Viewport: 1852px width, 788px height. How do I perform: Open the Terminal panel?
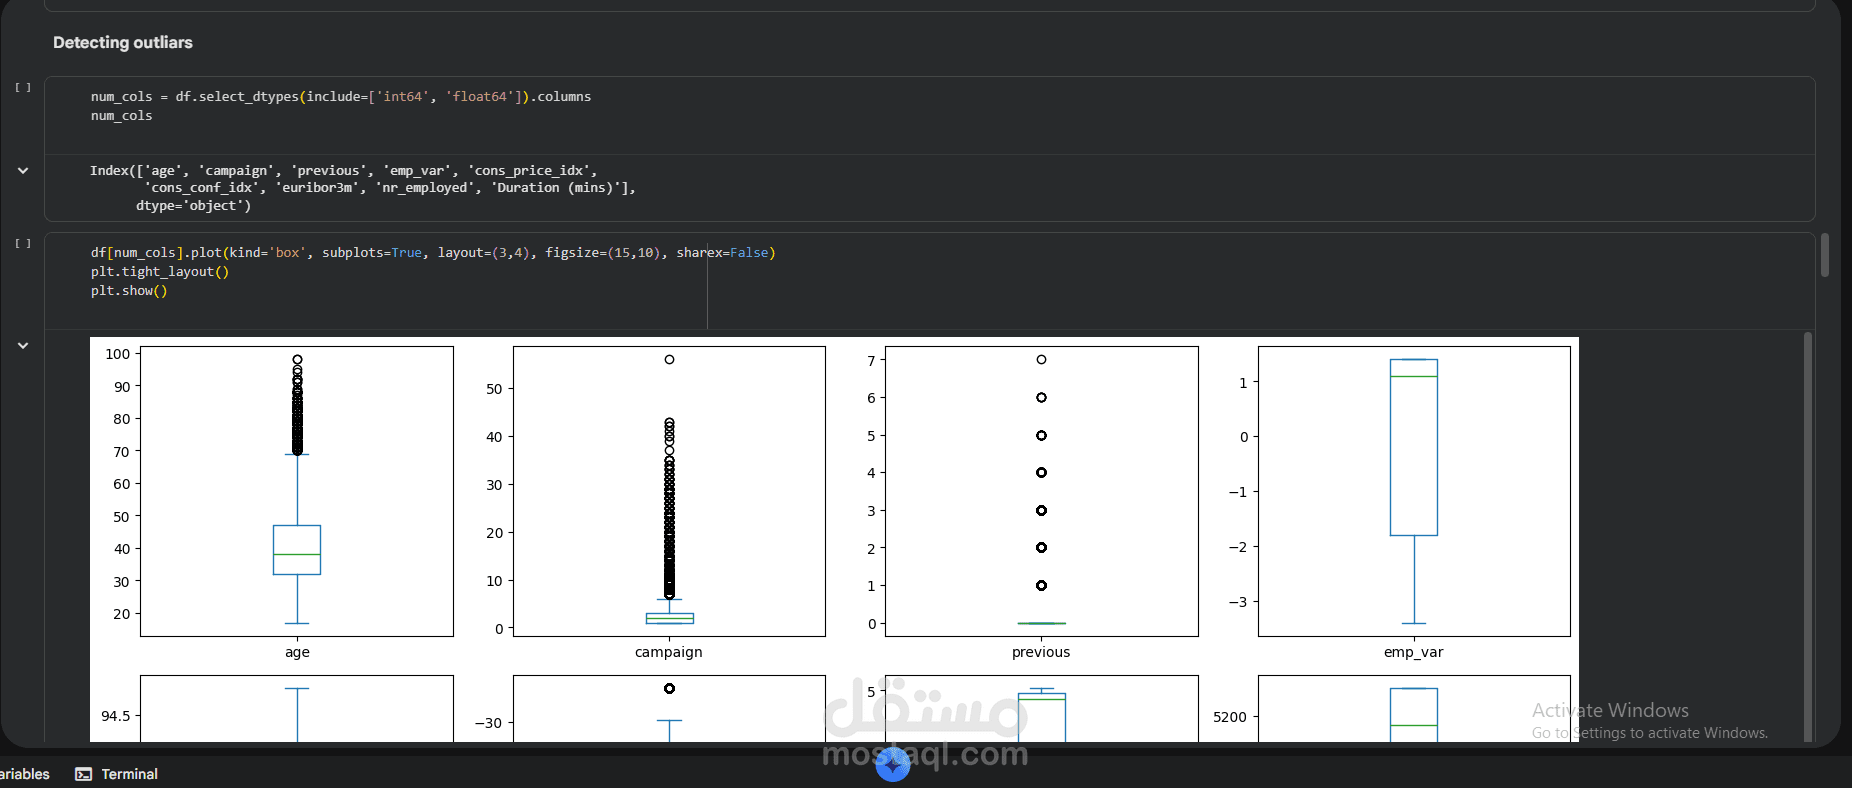[x=117, y=774]
